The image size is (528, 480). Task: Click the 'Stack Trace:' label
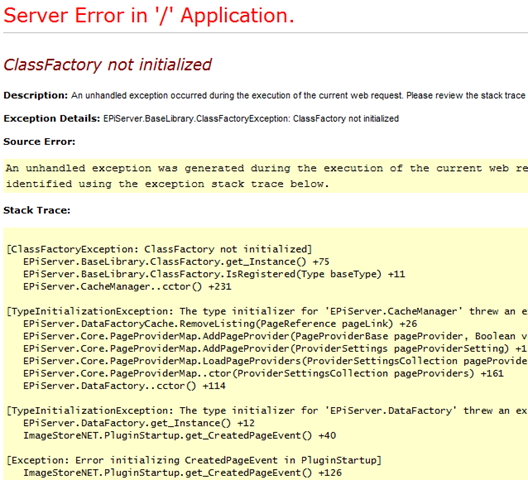(x=37, y=210)
